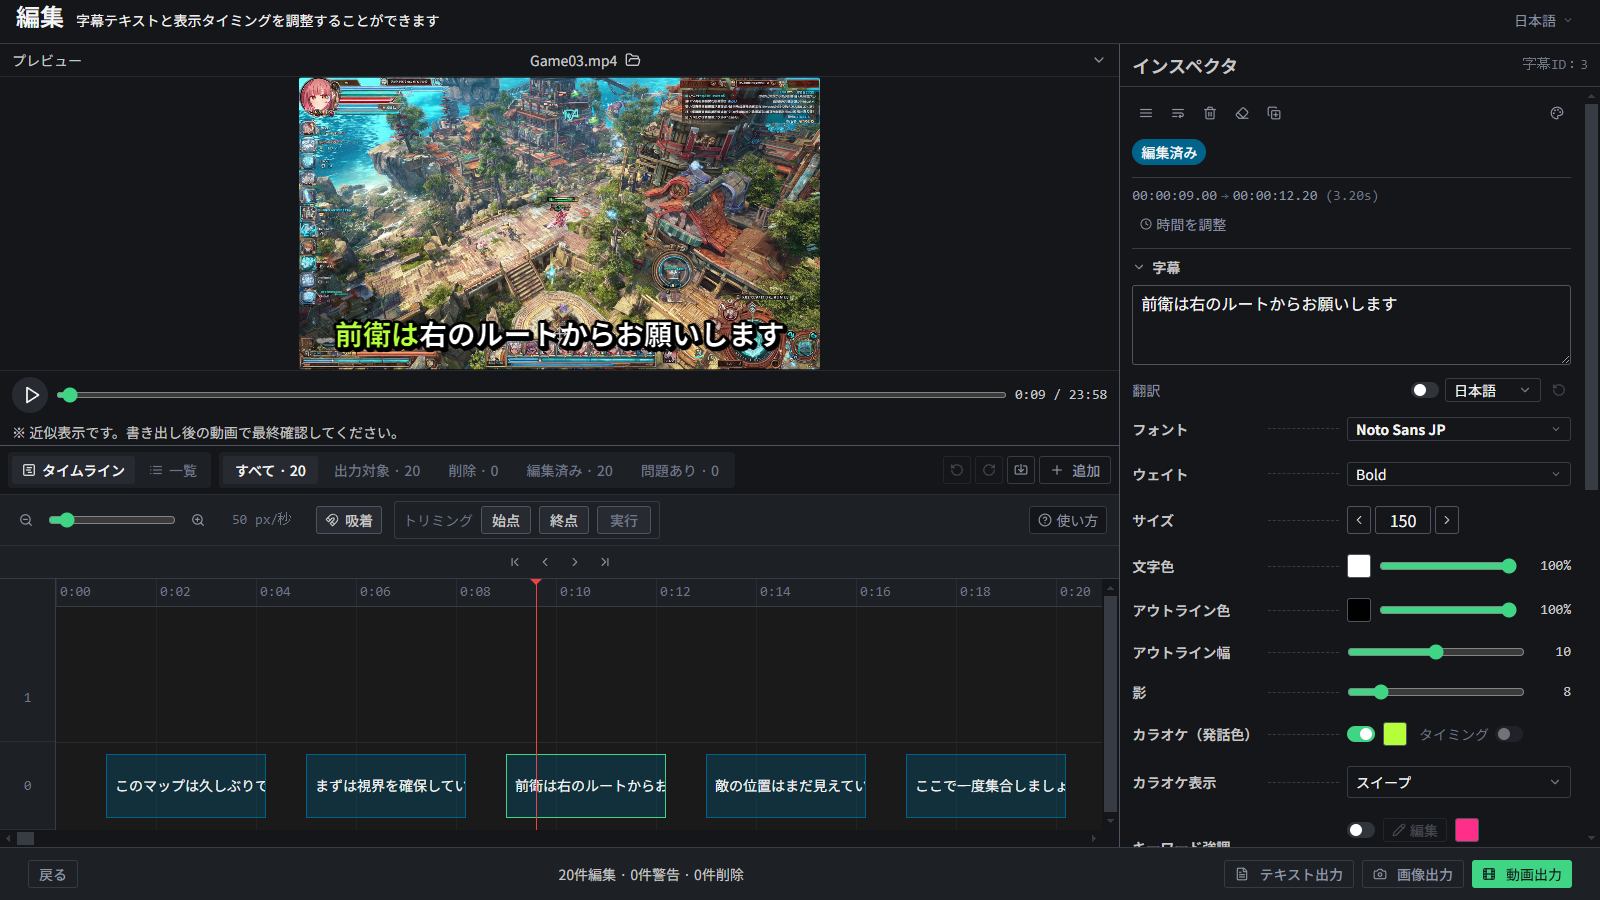Open the Bold weight dropdown
The width and height of the screenshot is (1600, 900).
coord(1458,474)
